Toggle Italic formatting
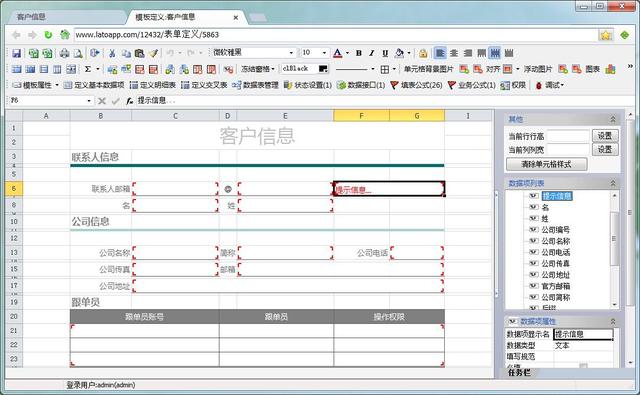The height and width of the screenshot is (395, 640). (372, 53)
